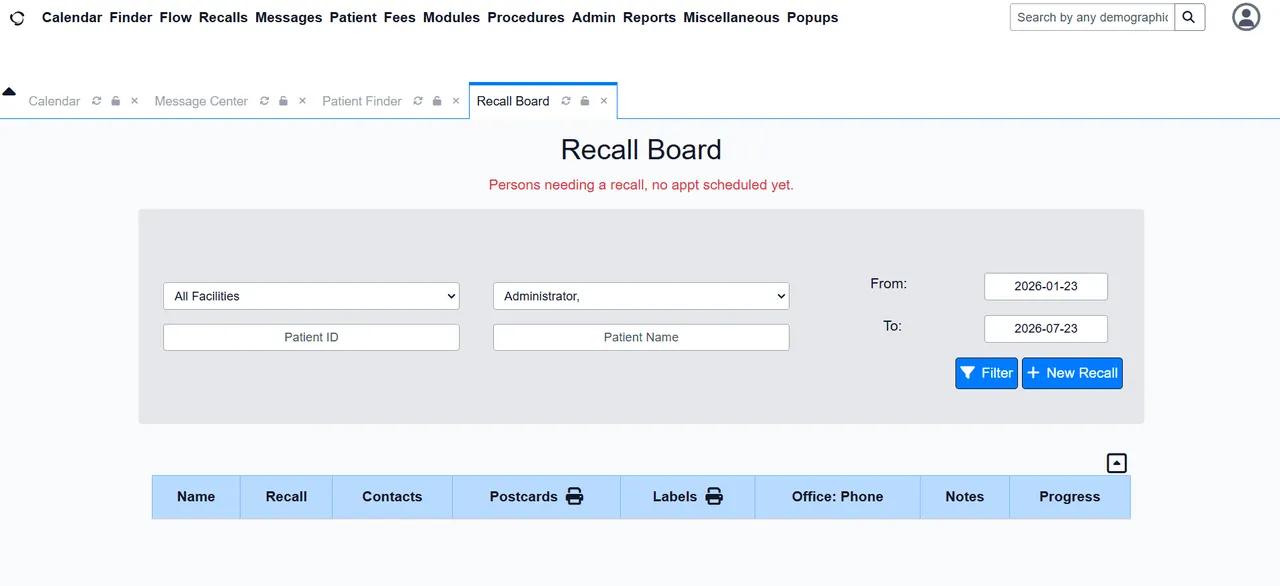Viewport: 1280px width, 586px height.
Task: Lock the Calendar tab
Action: point(116,101)
